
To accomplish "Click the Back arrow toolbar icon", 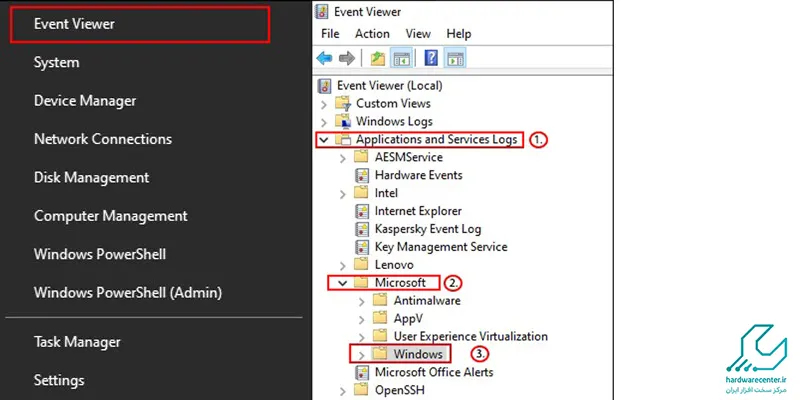I will point(324,58).
